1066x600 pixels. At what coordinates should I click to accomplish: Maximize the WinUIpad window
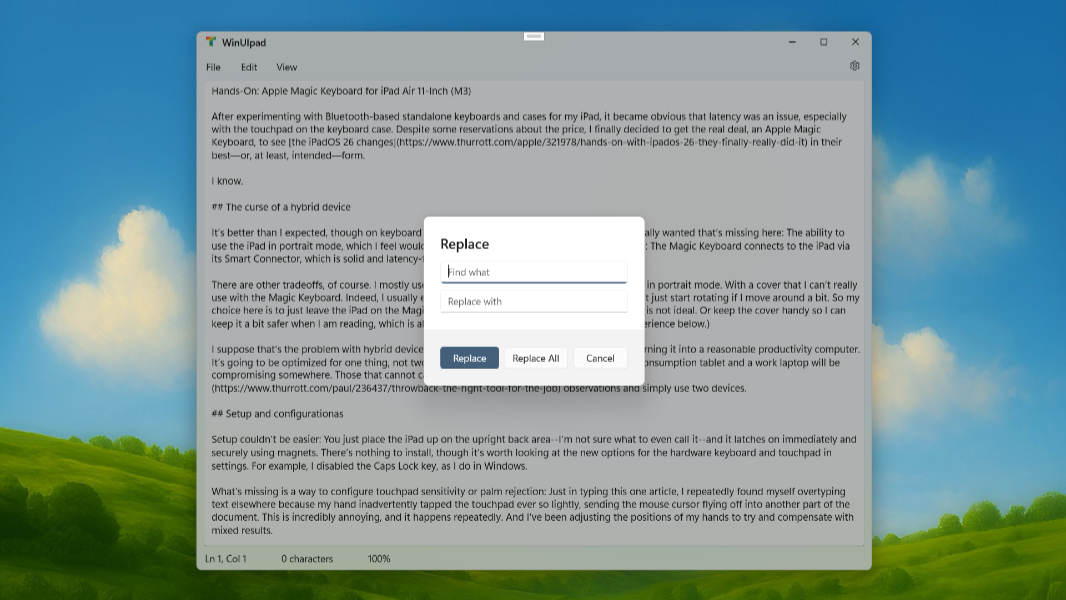tap(823, 42)
